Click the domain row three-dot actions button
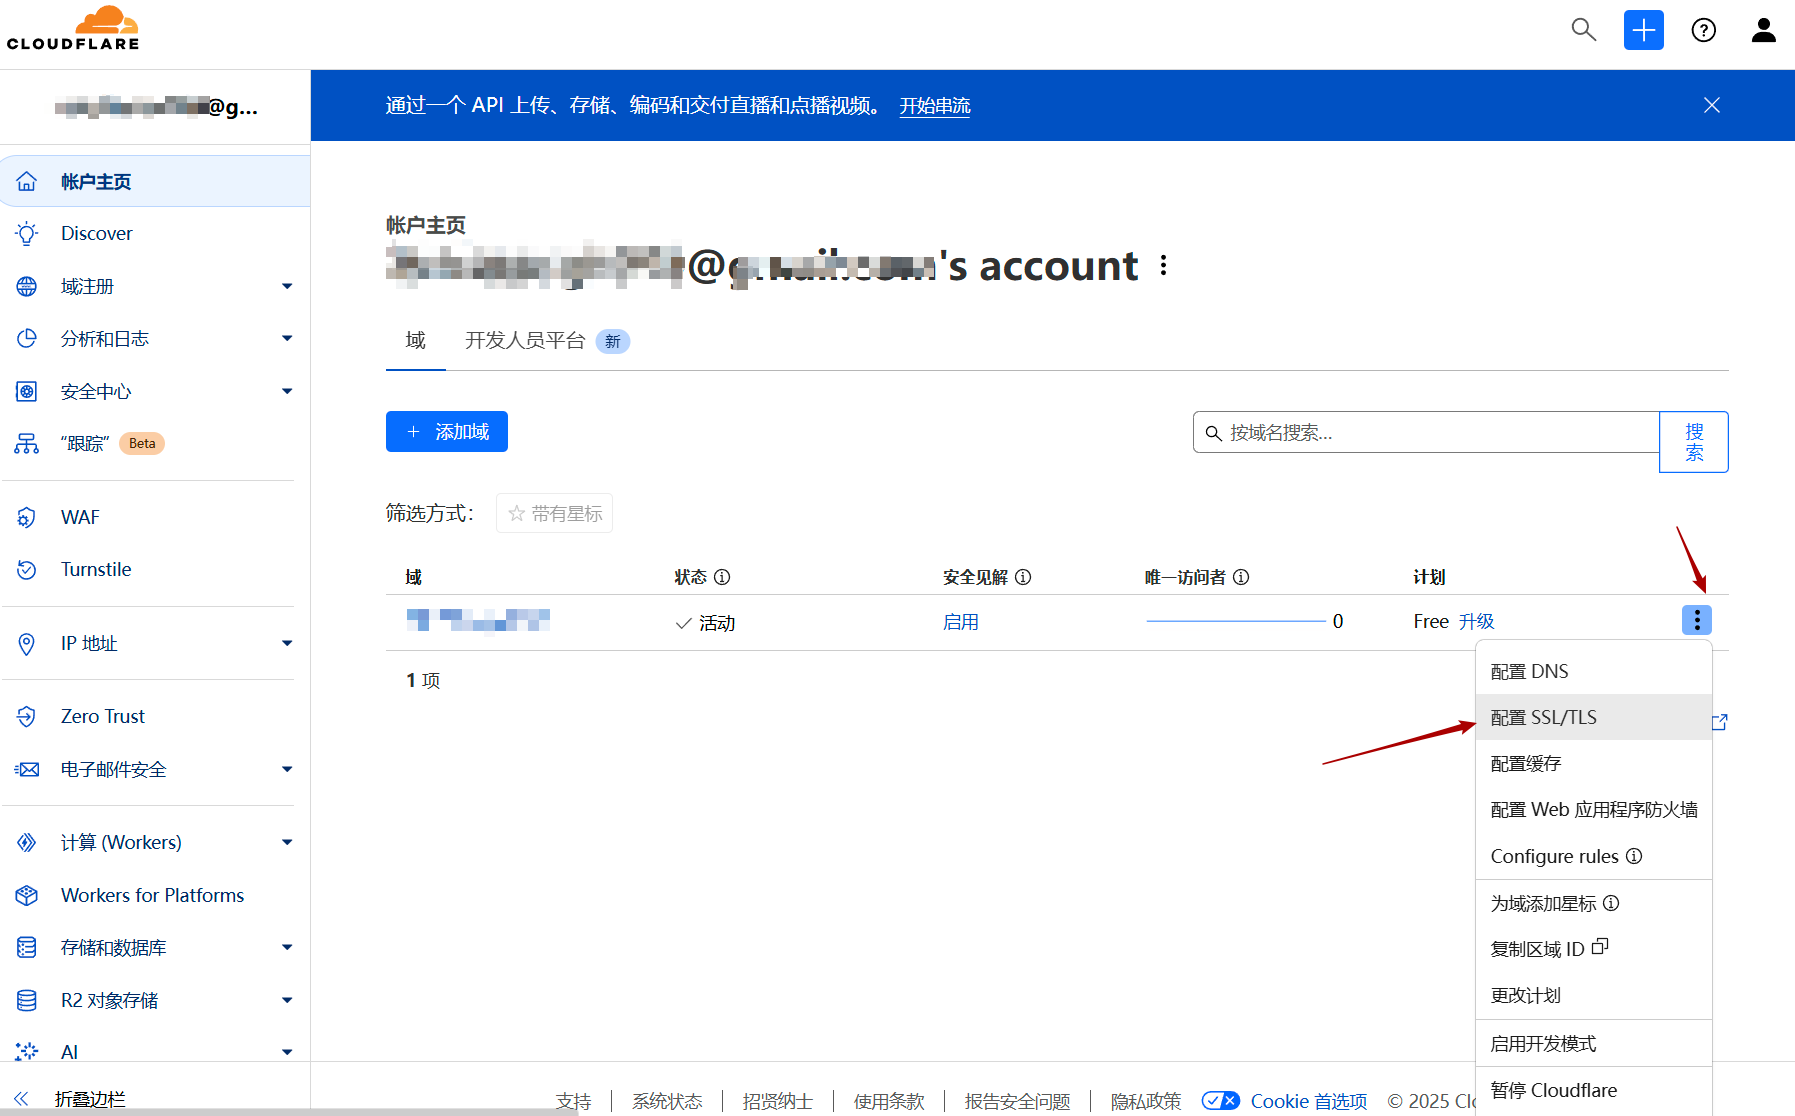The width and height of the screenshot is (1795, 1116). pos(1696,620)
